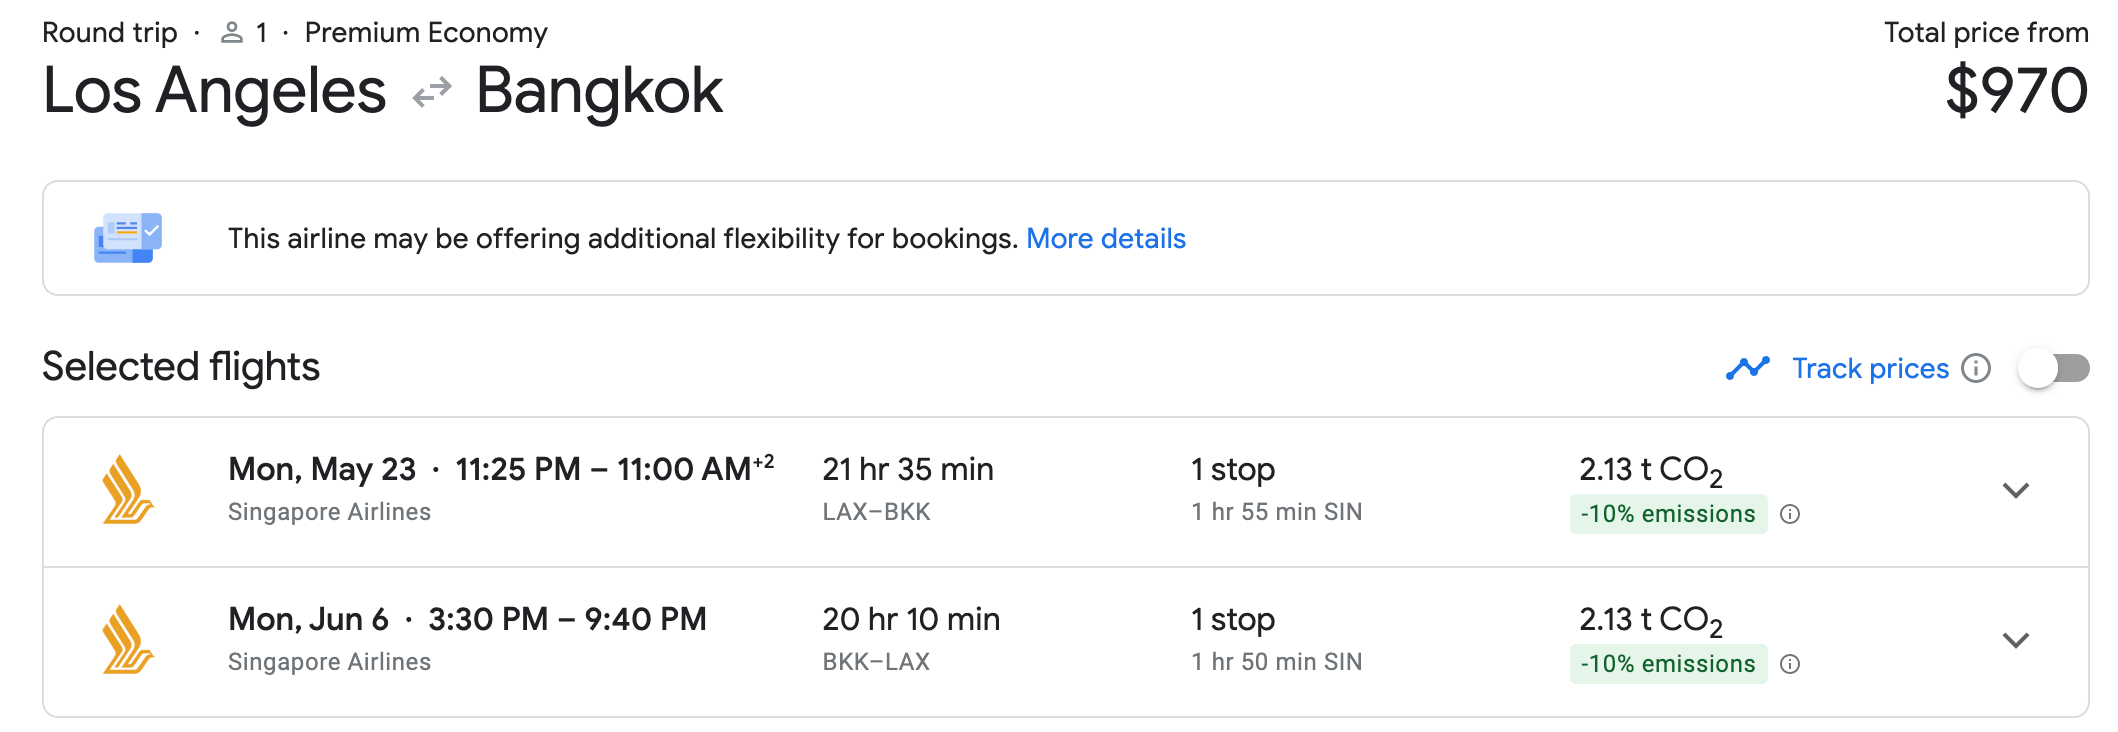Open emissions info icon for BKK–LAX flight

[1790, 664]
